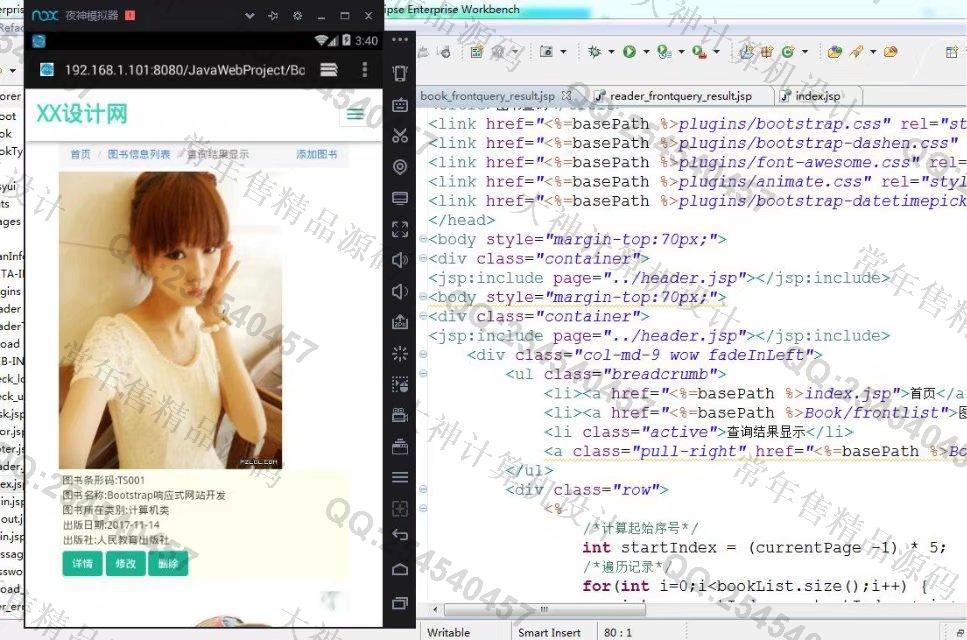This screenshot has height=640, width=967.
Task: Click the editor horizontal scrollbar thumb
Action: (545, 610)
